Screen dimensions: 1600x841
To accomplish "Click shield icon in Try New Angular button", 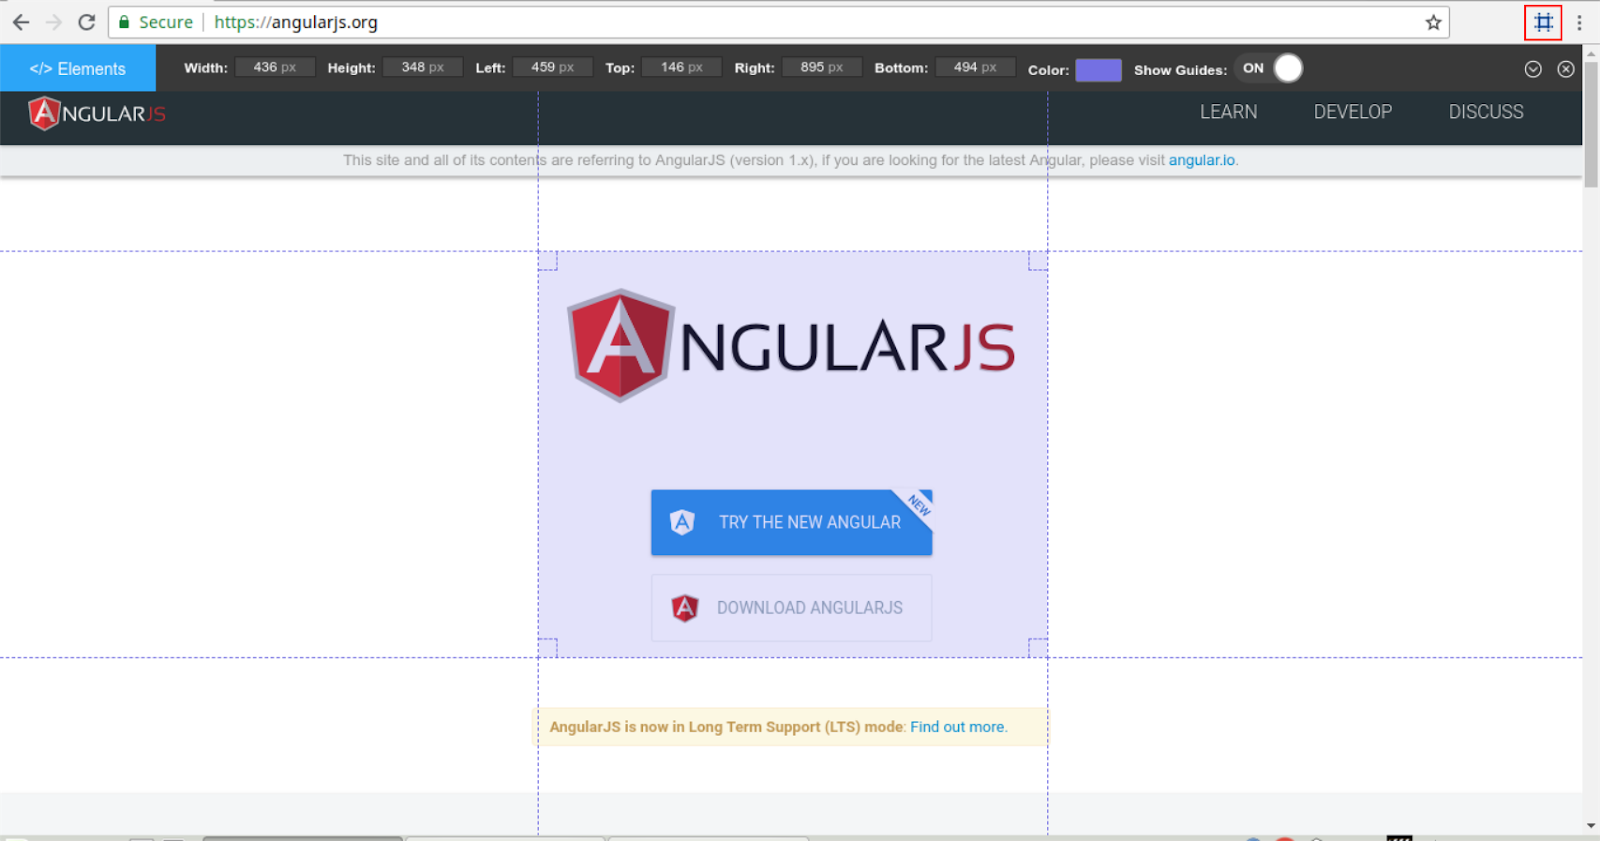I will click(682, 522).
